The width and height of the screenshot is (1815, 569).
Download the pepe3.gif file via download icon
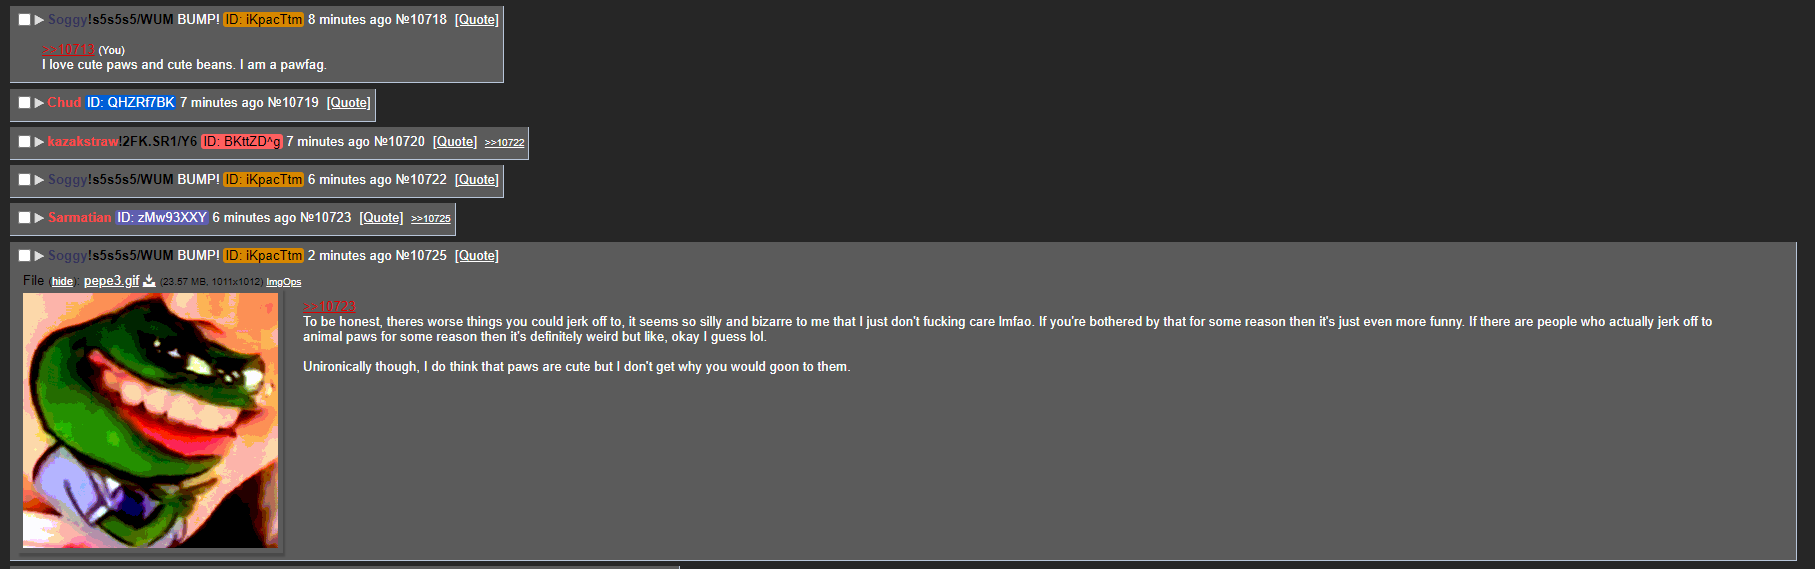(x=149, y=281)
